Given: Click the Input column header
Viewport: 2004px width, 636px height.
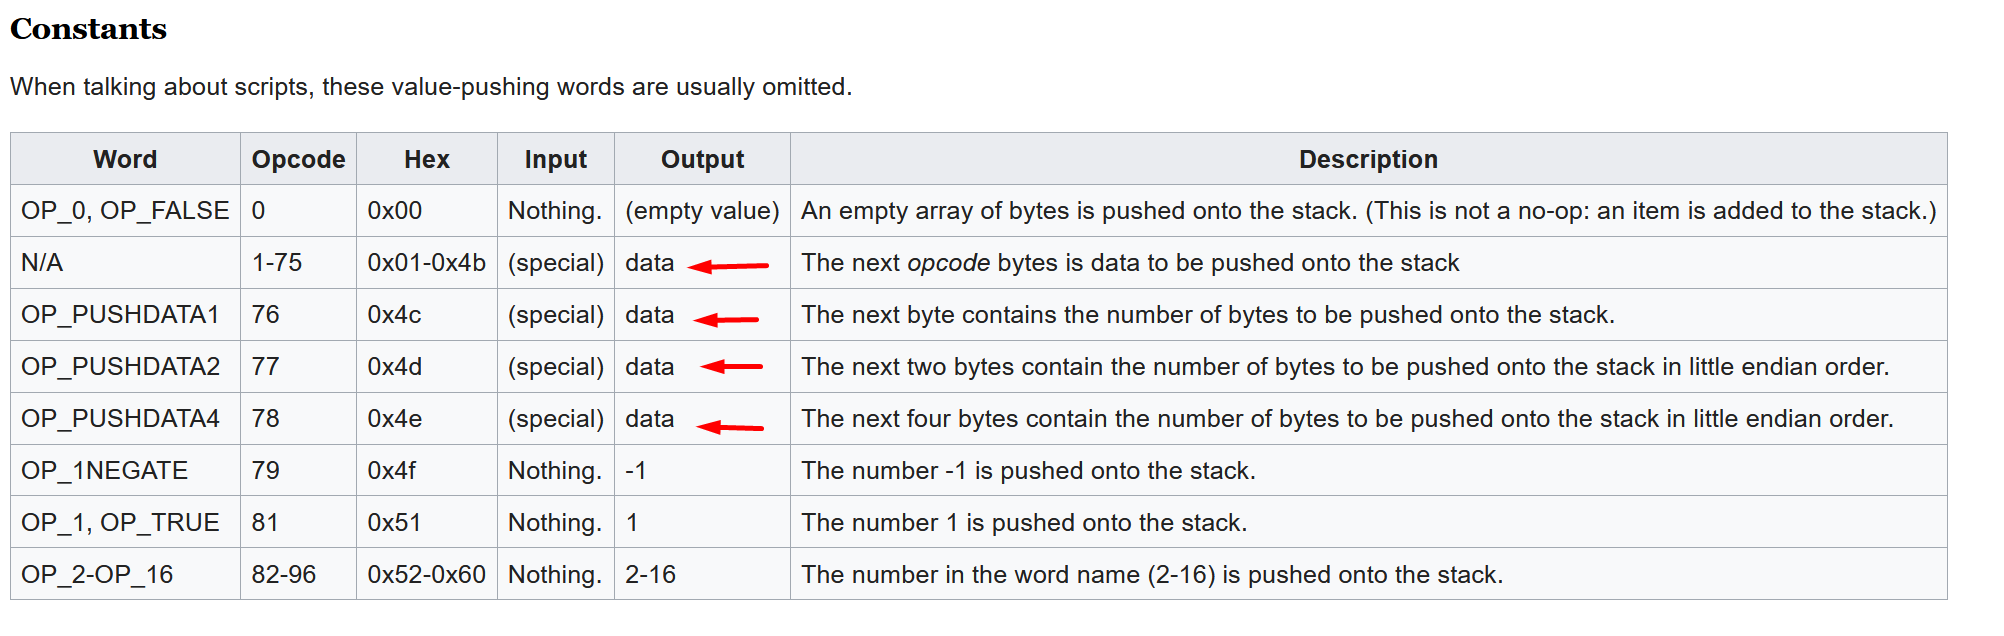Looking at the screenshot, I should tap(556, 159).
